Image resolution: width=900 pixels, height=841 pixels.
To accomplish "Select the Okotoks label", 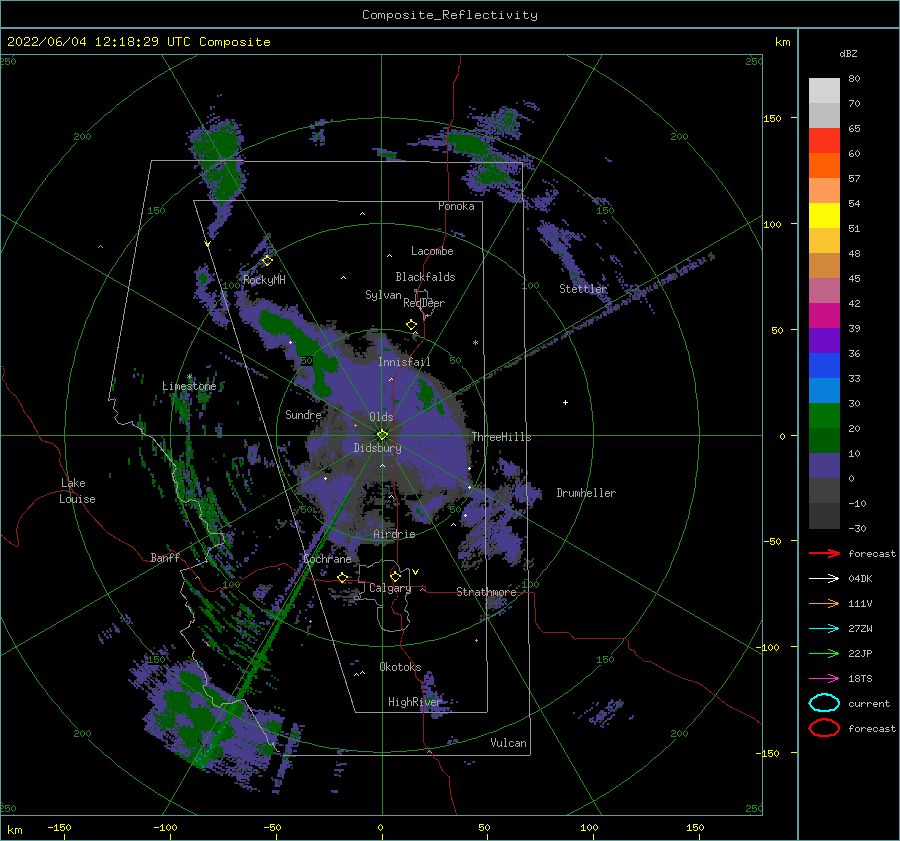I will point(400,667).
